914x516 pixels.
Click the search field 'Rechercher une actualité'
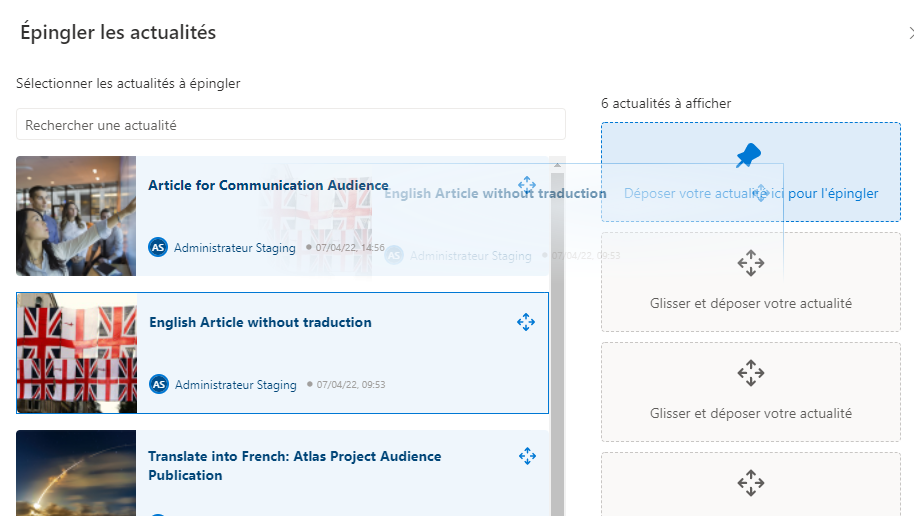(290, 124)
